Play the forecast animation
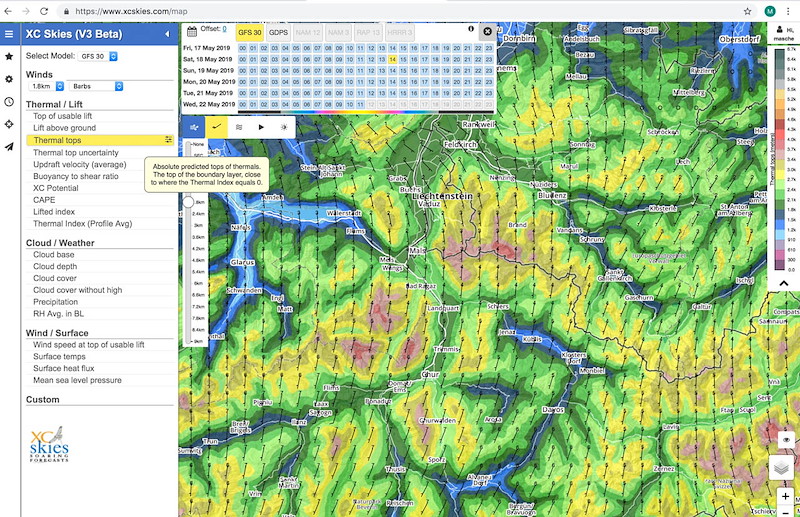 [261, 127]
